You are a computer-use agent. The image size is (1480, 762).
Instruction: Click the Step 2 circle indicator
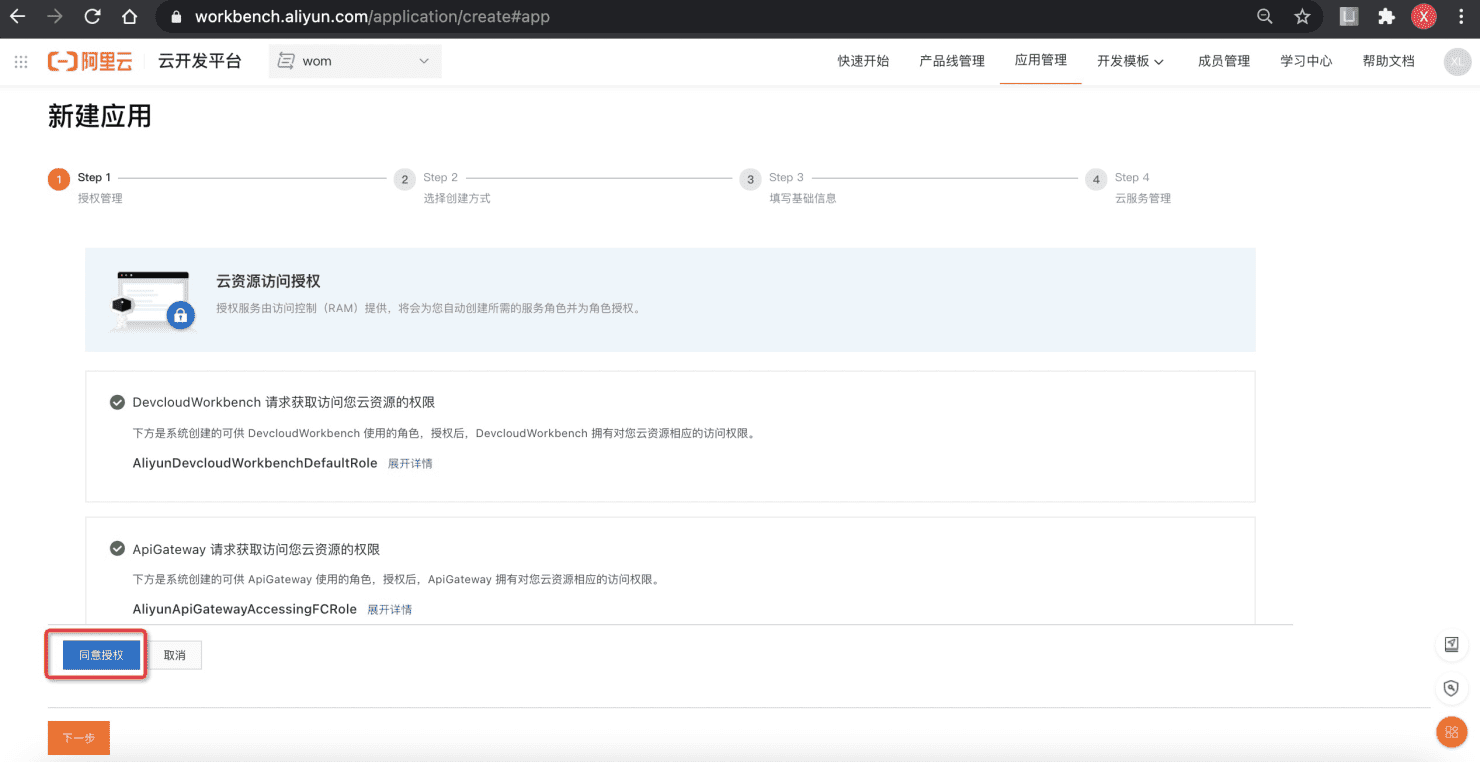404,179
